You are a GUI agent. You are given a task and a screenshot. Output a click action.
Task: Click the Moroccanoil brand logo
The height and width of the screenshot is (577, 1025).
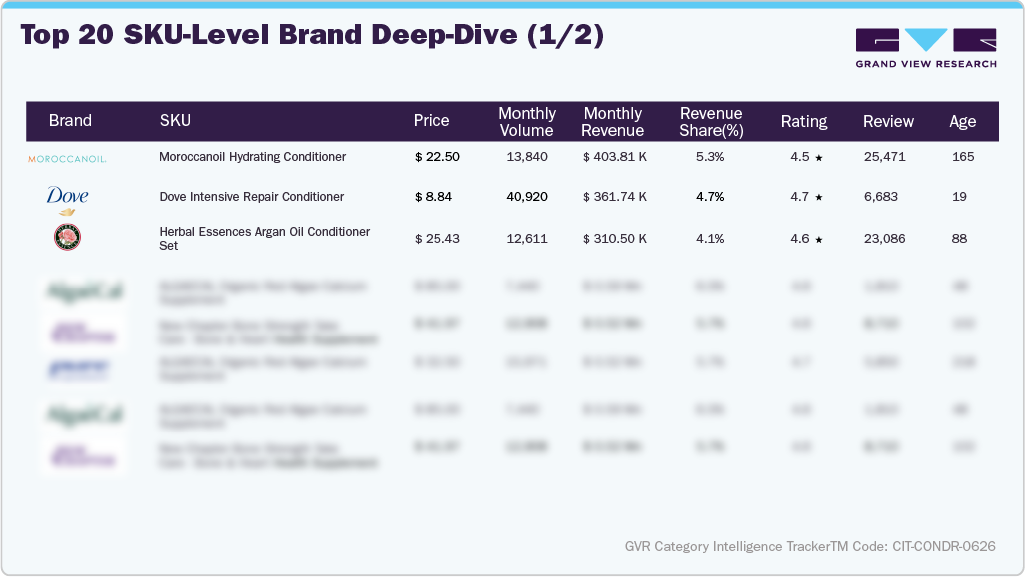click(67, 159)
